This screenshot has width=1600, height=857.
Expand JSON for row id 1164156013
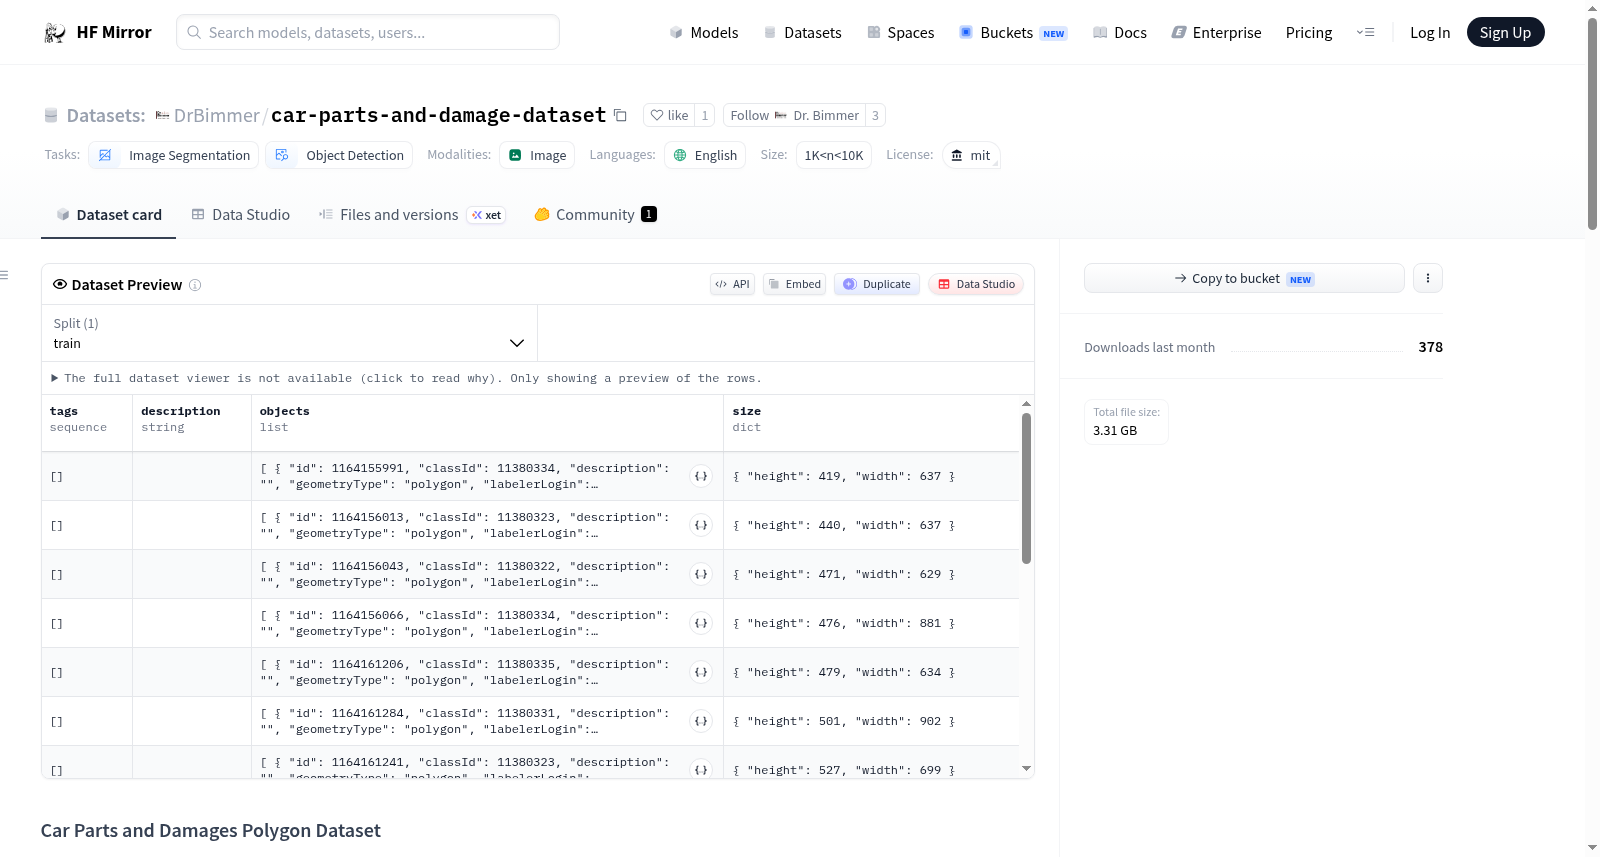click(701, 525)
